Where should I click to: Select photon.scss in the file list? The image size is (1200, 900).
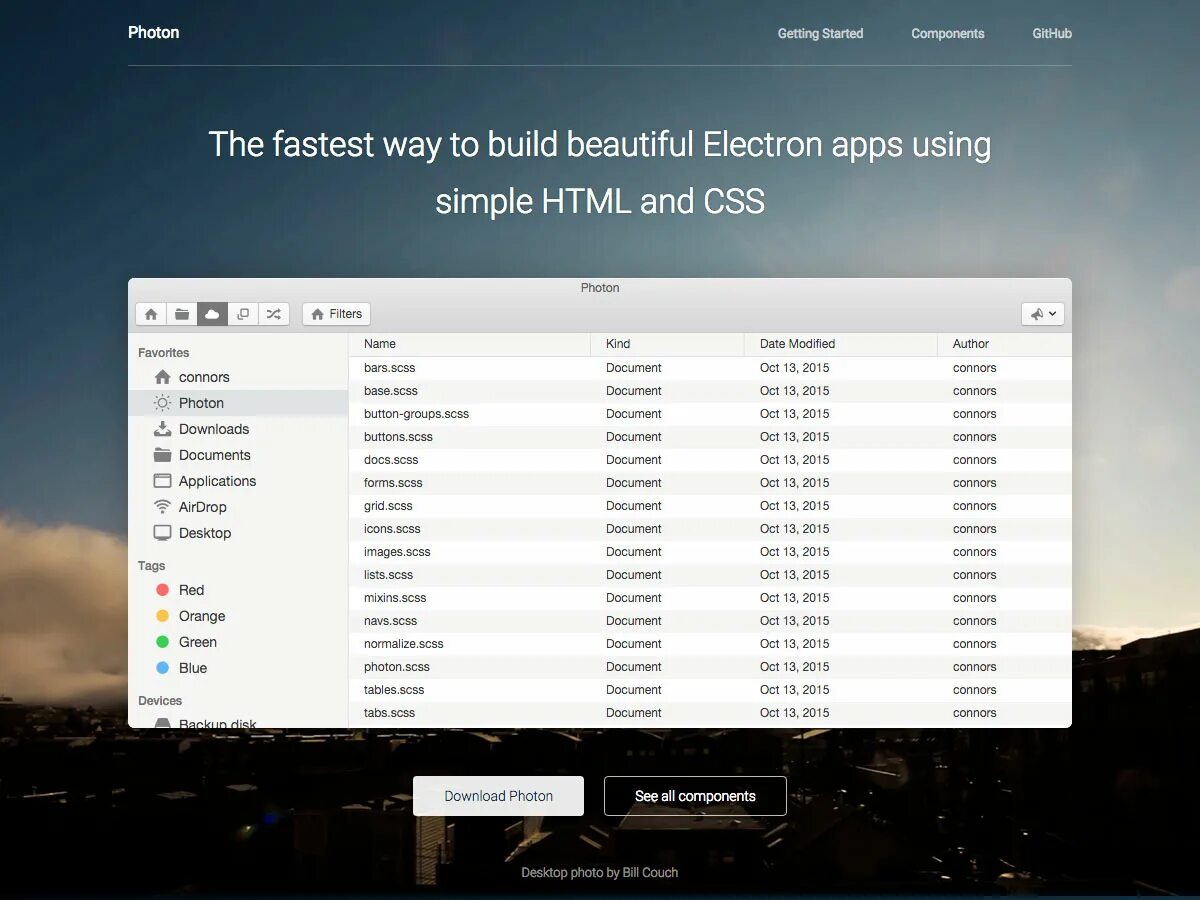pyautogui.click(x=710, y=667)
